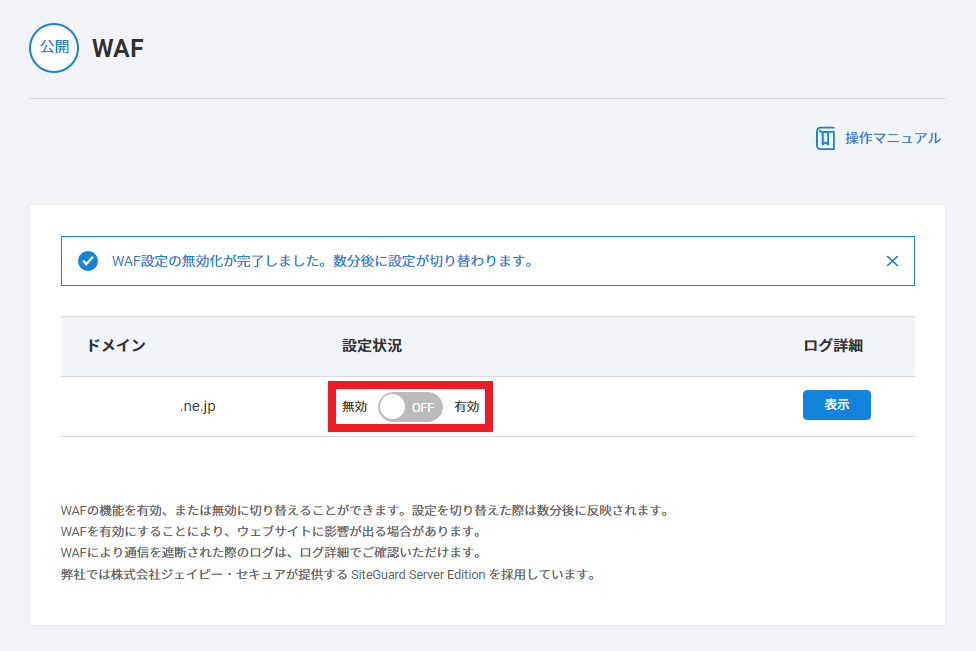Screen dimensions: 976x651
Task: Dismiss the WAF無効化 completion notification
Action: click(892, 261)
